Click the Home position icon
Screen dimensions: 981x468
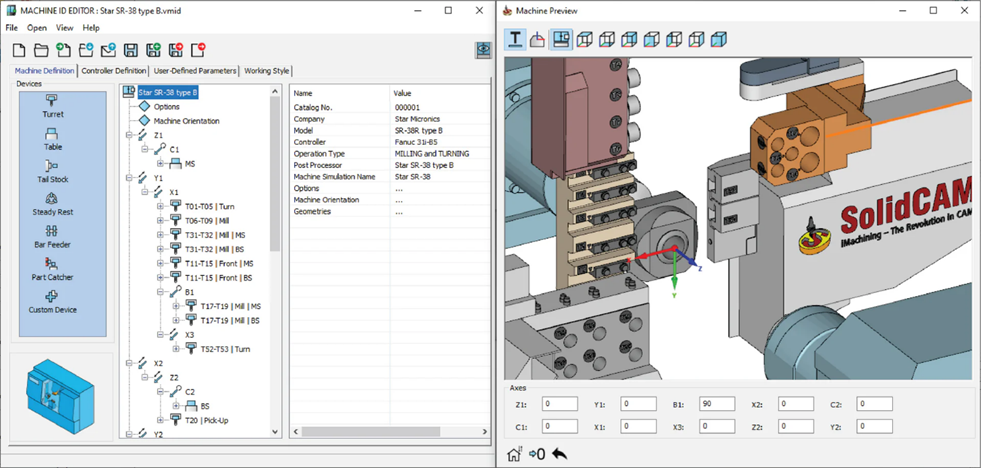pyautogui.click(x=514, y=454)
